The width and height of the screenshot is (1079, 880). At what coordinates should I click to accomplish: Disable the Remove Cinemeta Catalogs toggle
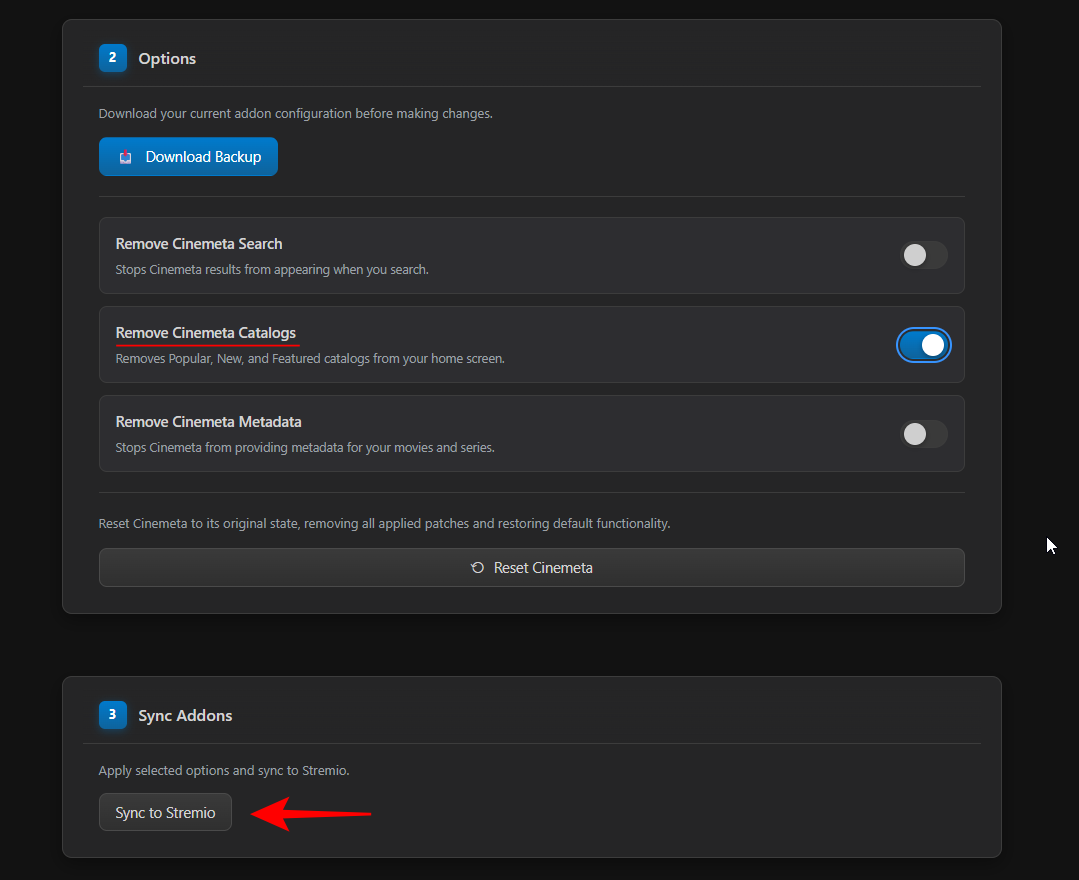pyautogui.click(x=924, y=345)
